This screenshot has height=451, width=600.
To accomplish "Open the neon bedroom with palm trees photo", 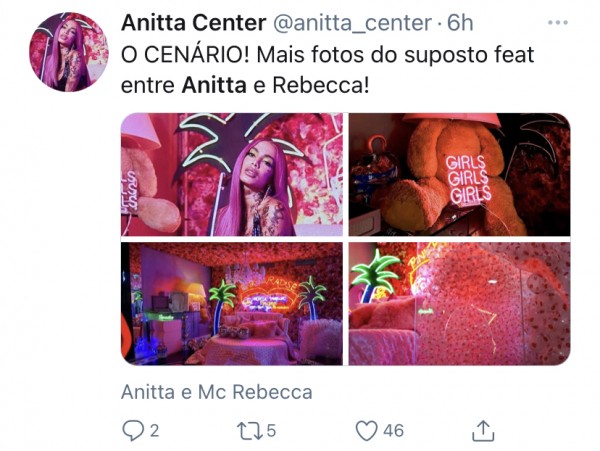I will tap(232, 304).
